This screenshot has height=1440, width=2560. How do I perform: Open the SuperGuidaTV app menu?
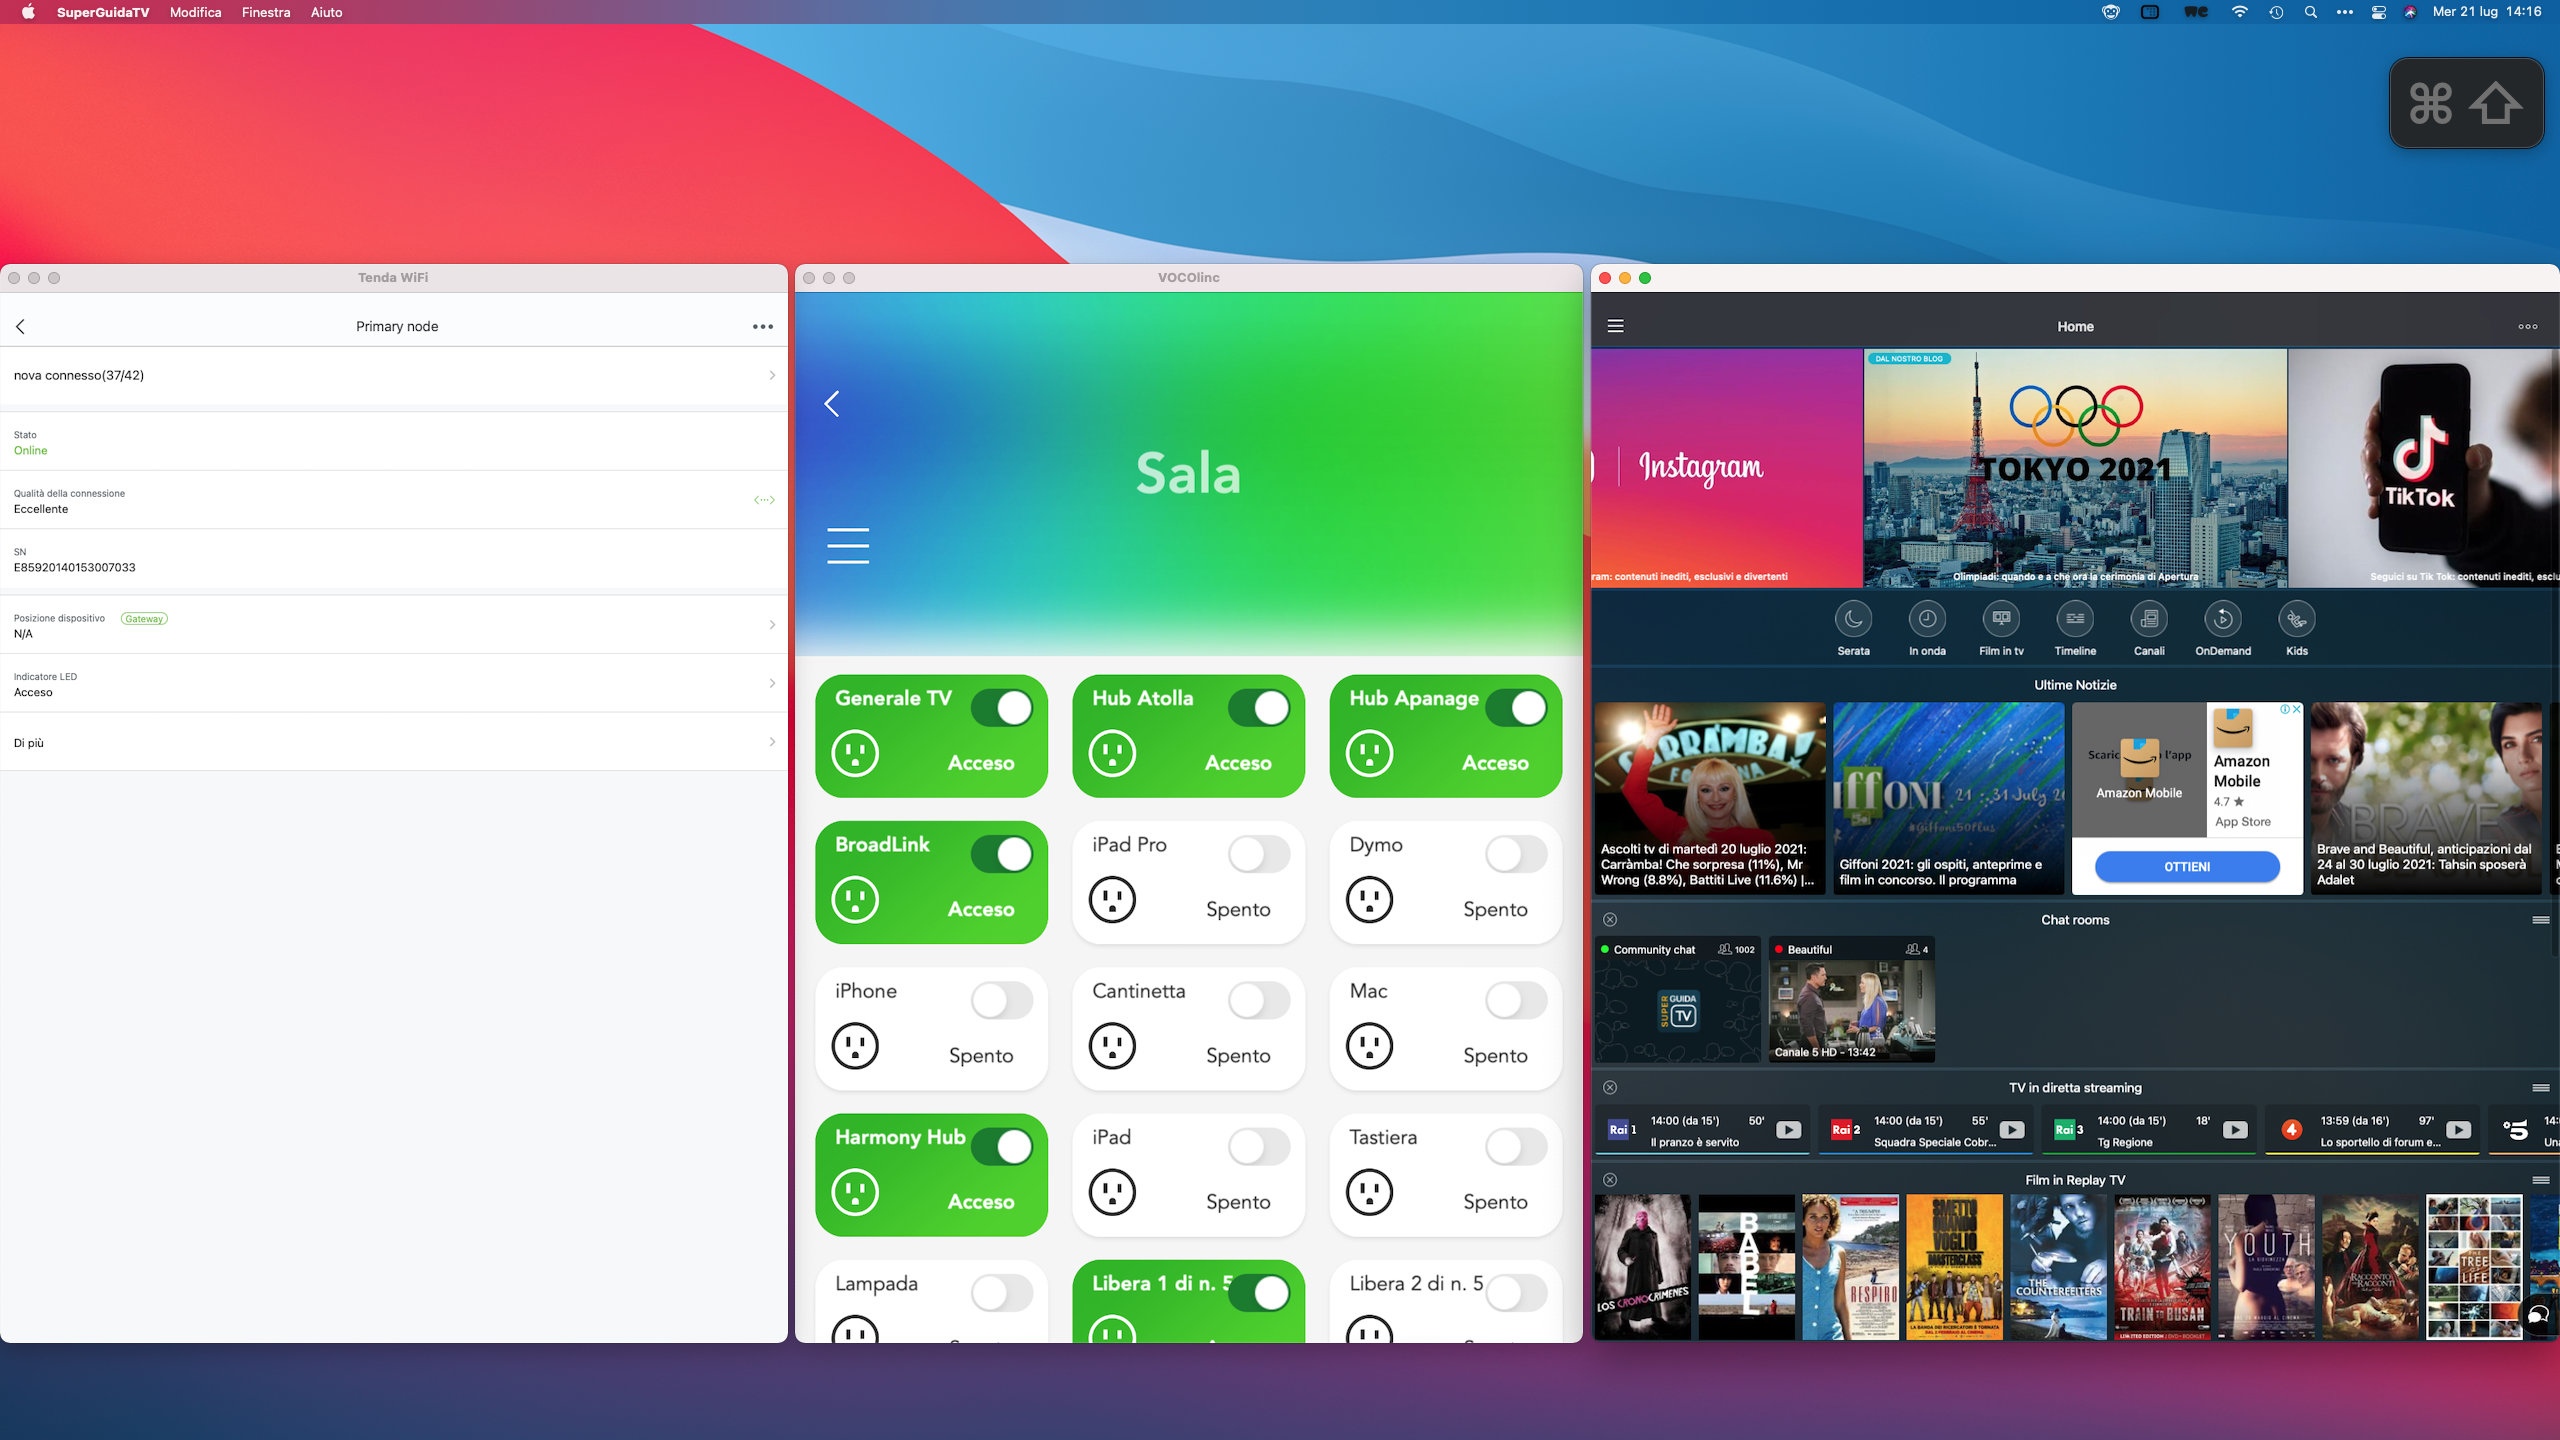[103, 12]
